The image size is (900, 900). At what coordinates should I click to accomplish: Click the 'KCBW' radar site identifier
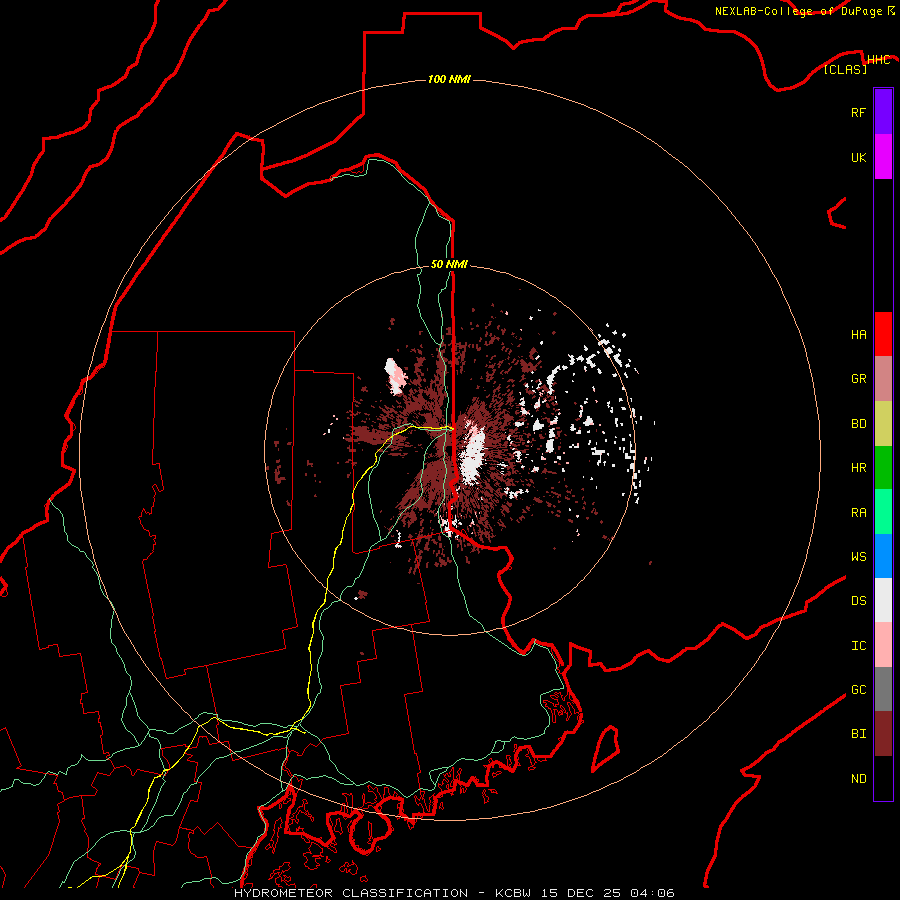[513, 893]
